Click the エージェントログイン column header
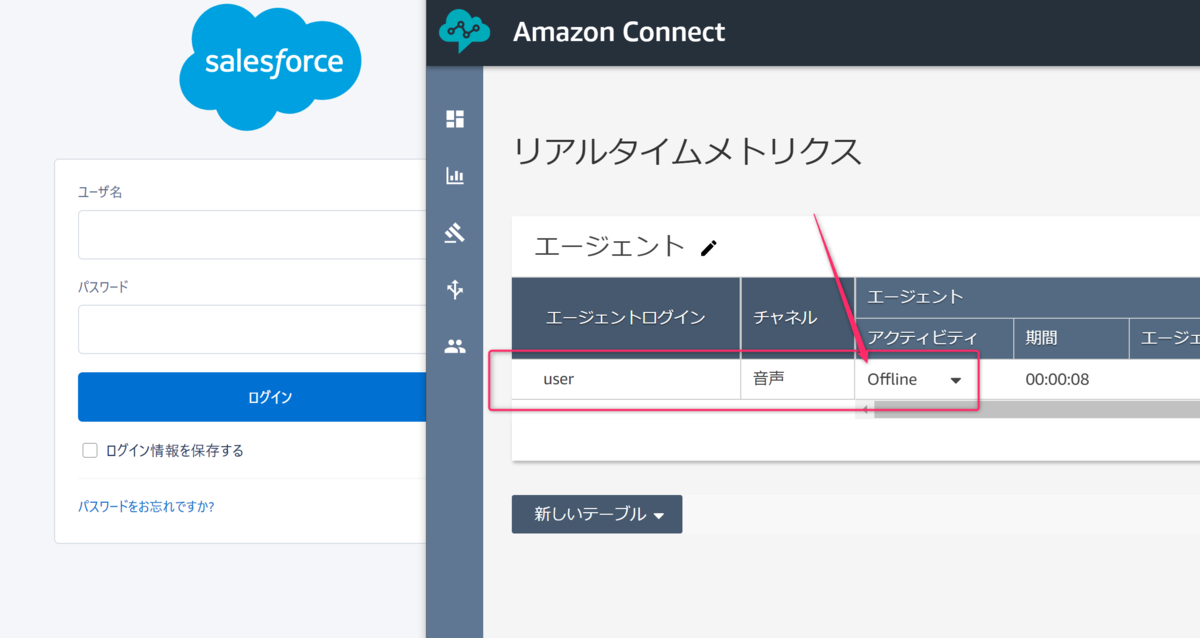Viewport: 1200px width, 638px height. pyautogui.click(x=626, y=318)
